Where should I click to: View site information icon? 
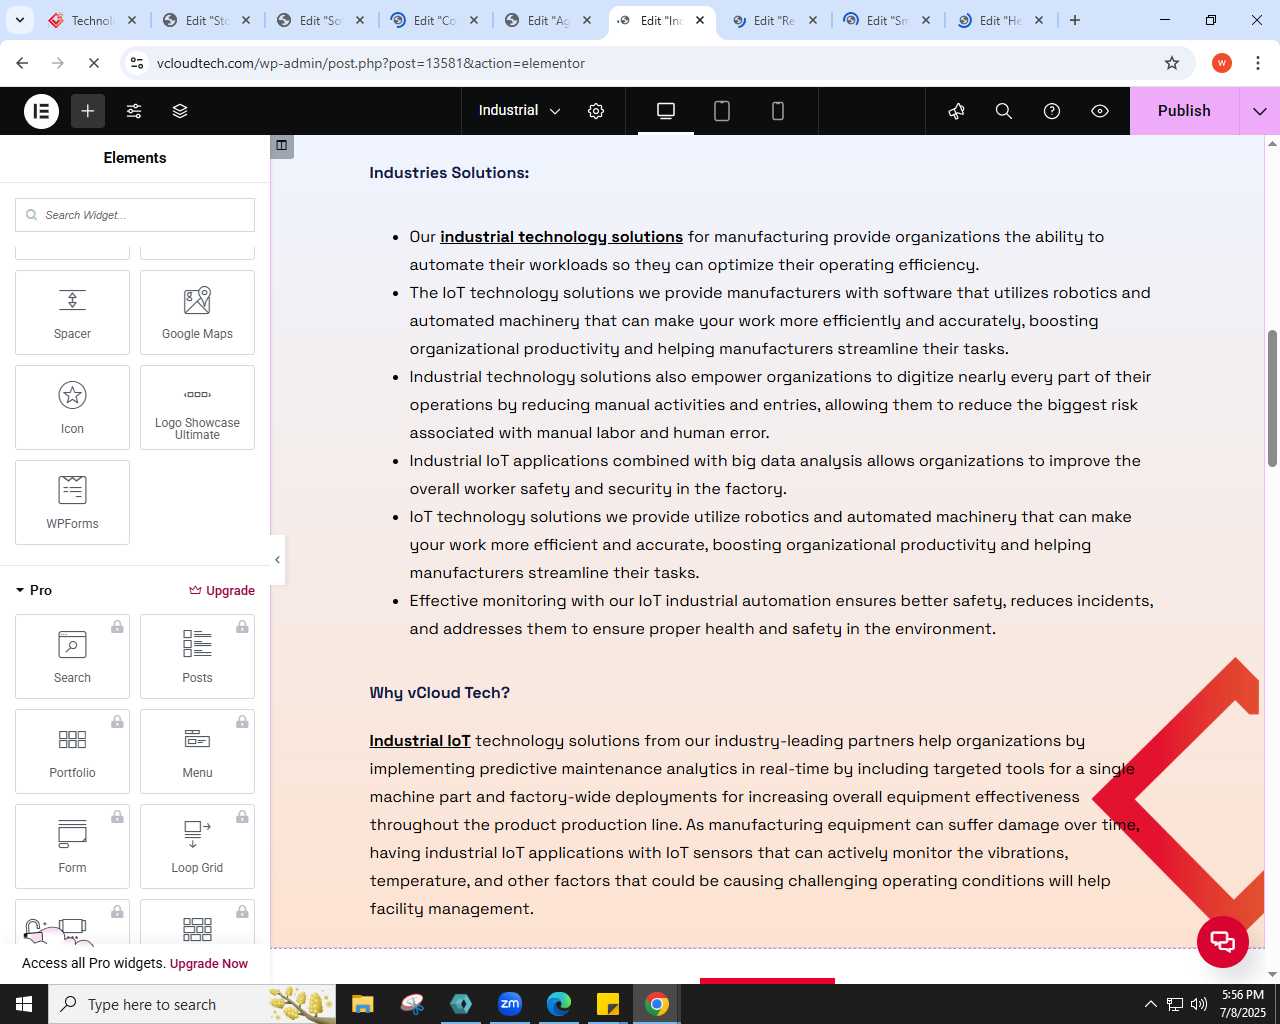click(x=137, y=63)
